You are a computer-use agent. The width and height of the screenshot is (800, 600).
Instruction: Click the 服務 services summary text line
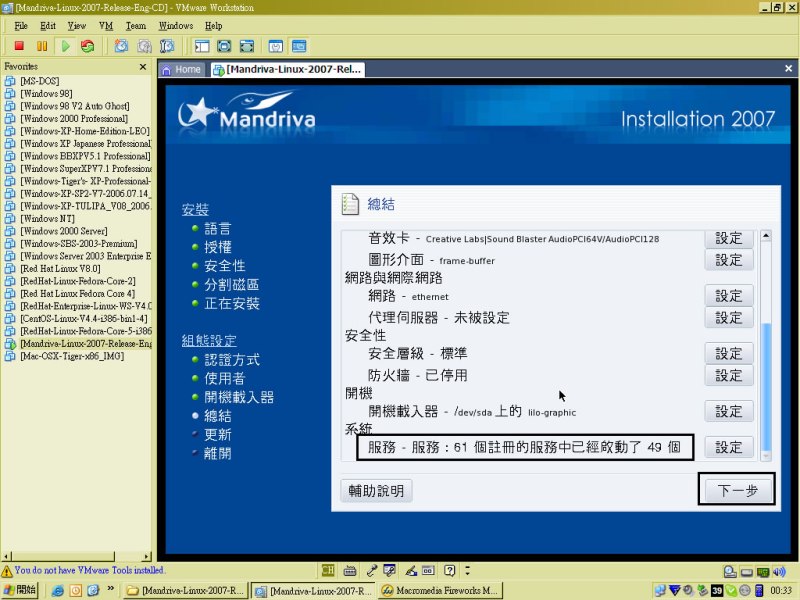pyautogui.click(x=524, y=447)
